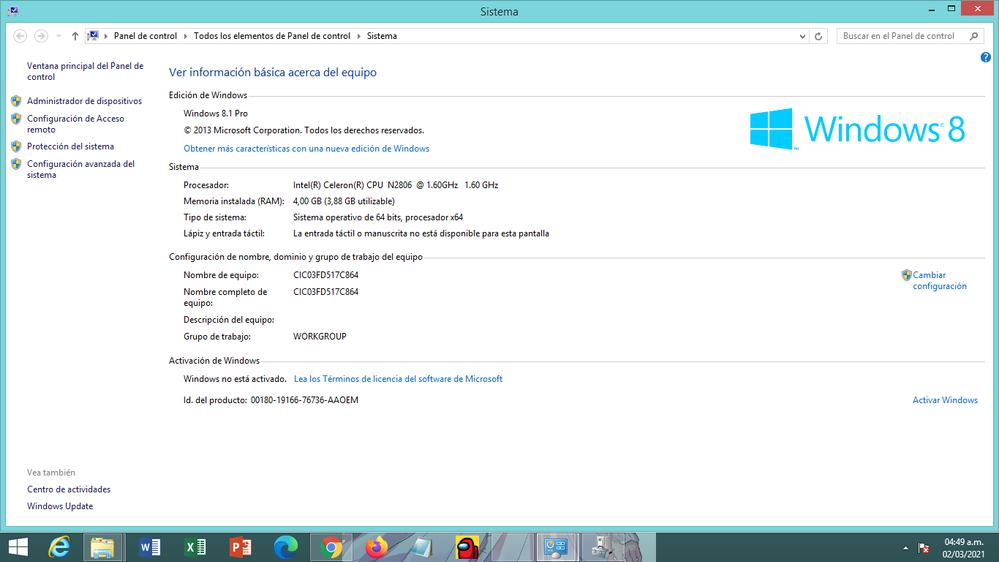Expand the chevron after Panel de control
Screen dimensions: 999x562
[185, 36]
